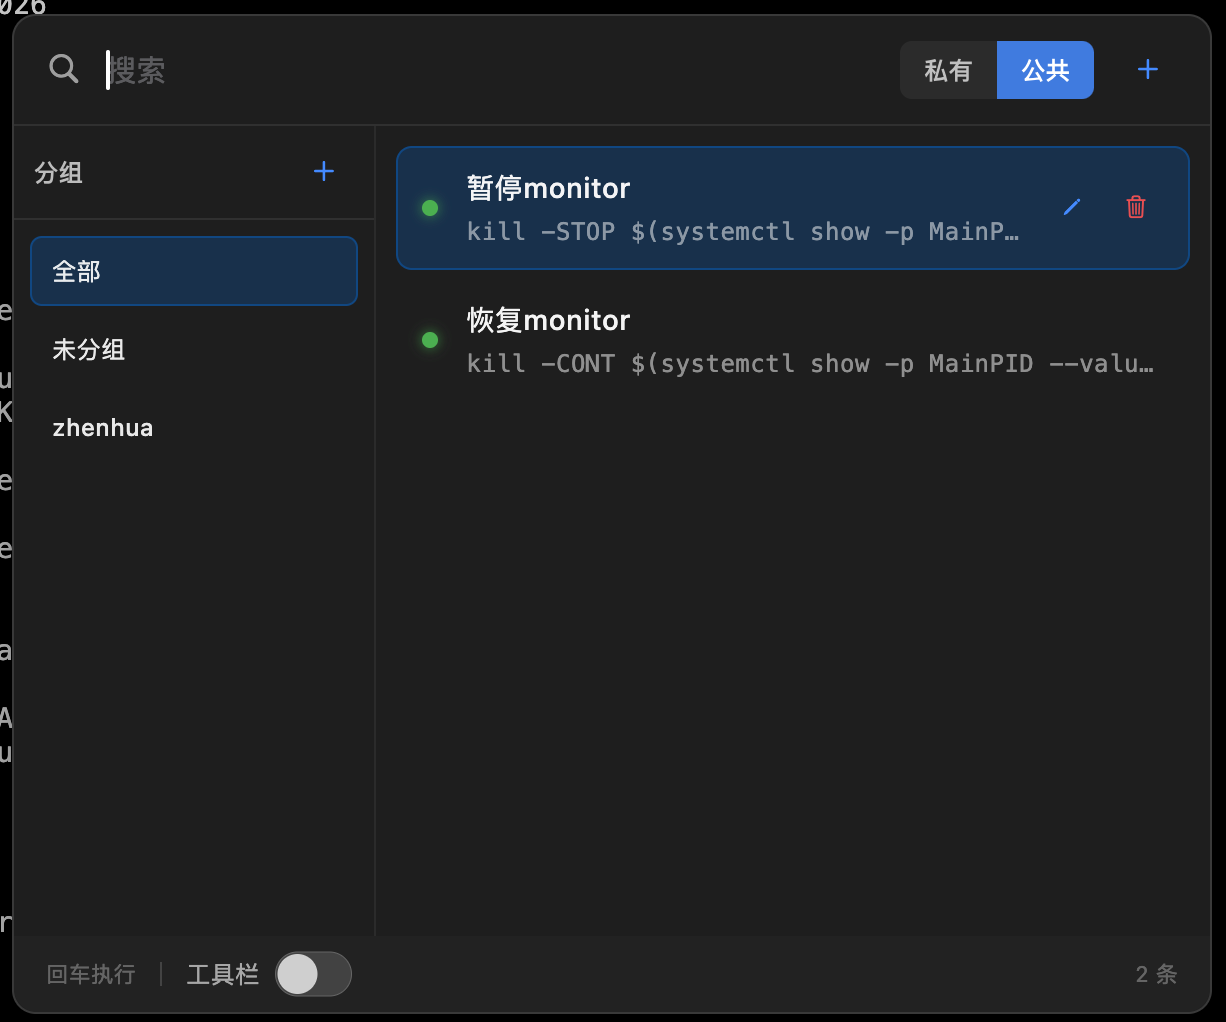Click green status dot of 暂停monitor

(430, 208)
